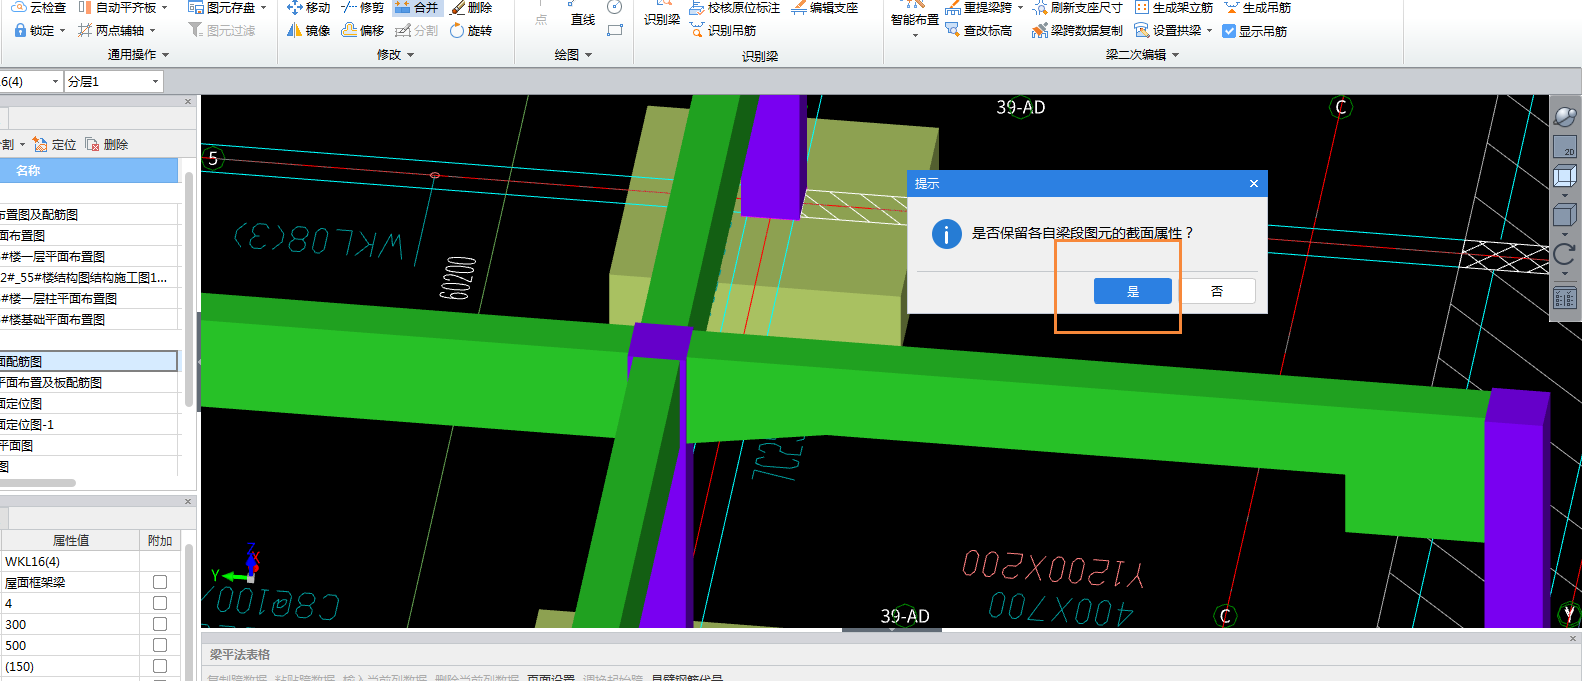The image size is (1582, 681).
Task: Click 查改标高 elevation edit tool
Action: pos(979,30)
